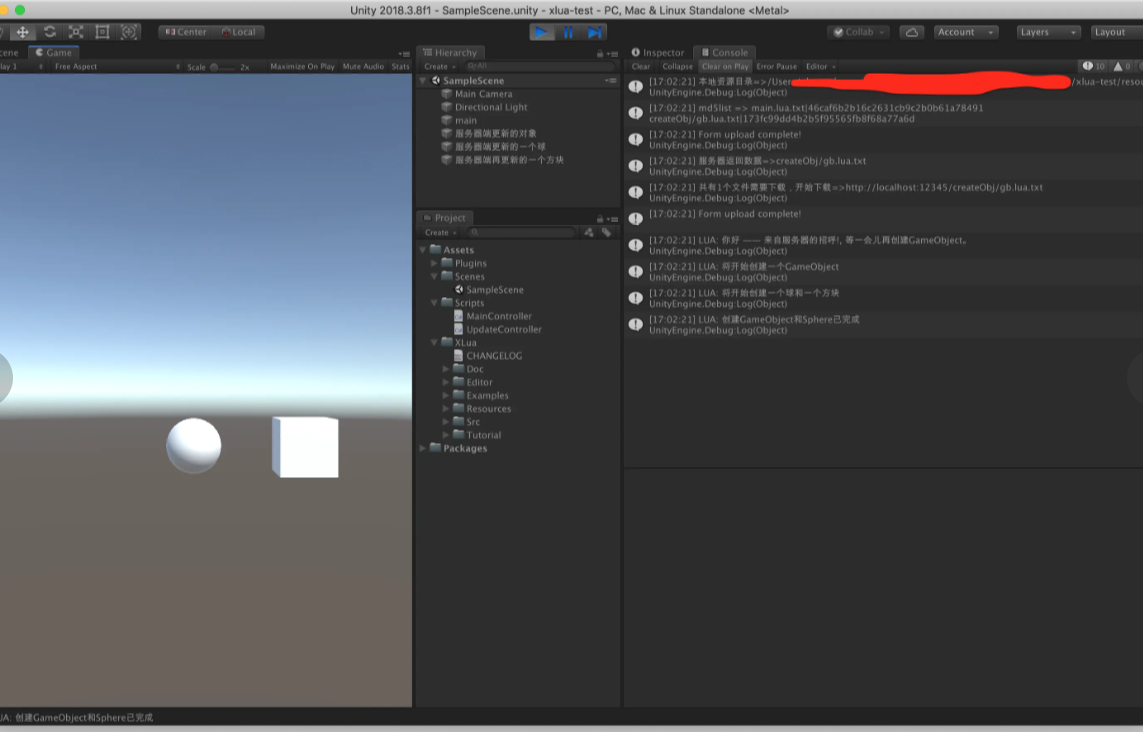Viewport: 1143px width, 732px height.
Task: Click the Collapse button in Console
Action: (x=678, y=66)
